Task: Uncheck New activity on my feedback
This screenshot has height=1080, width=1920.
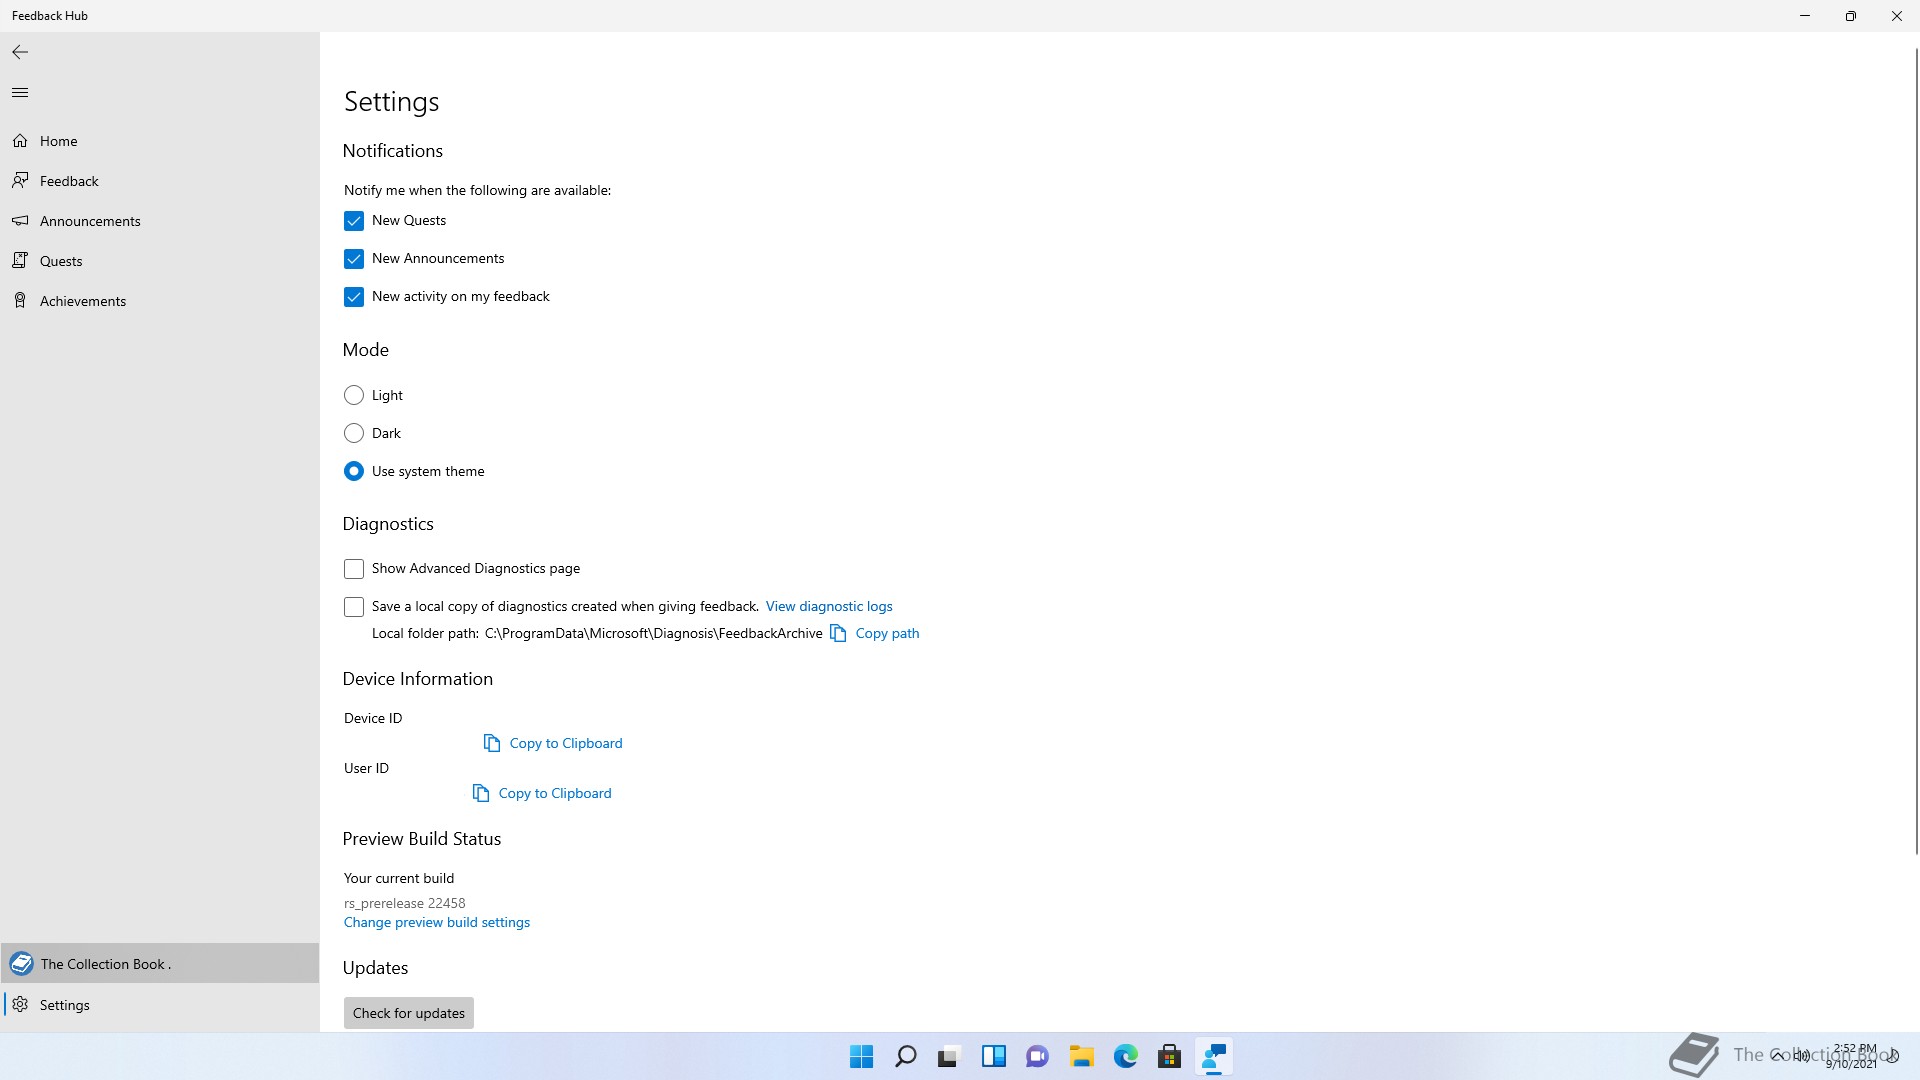Action: tap(354, 297)
